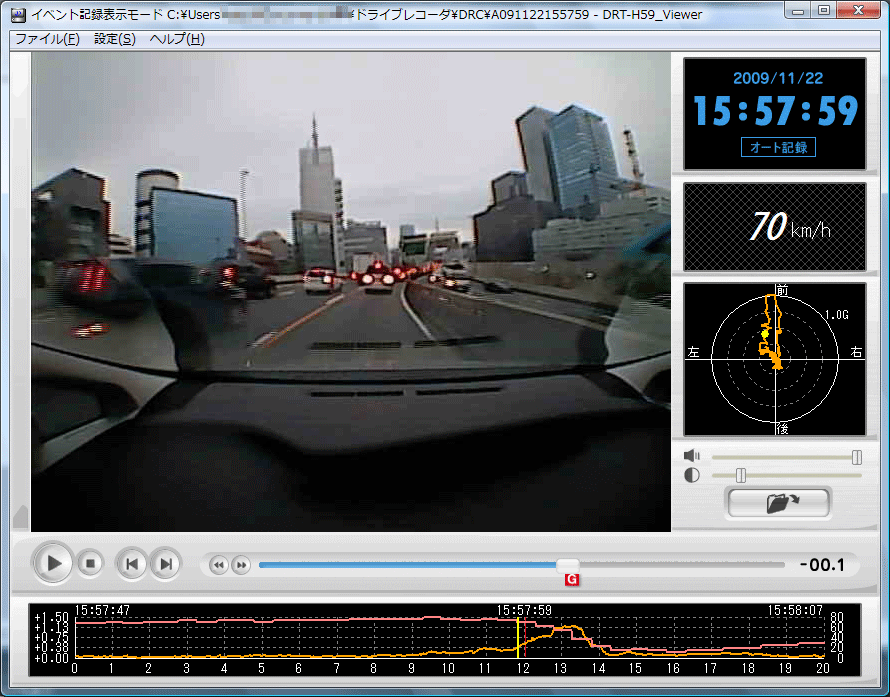Image resolution: width=890 pixels, height=697 pixels.
Task: Skip to the previous recording
Action: coord(131,564)
